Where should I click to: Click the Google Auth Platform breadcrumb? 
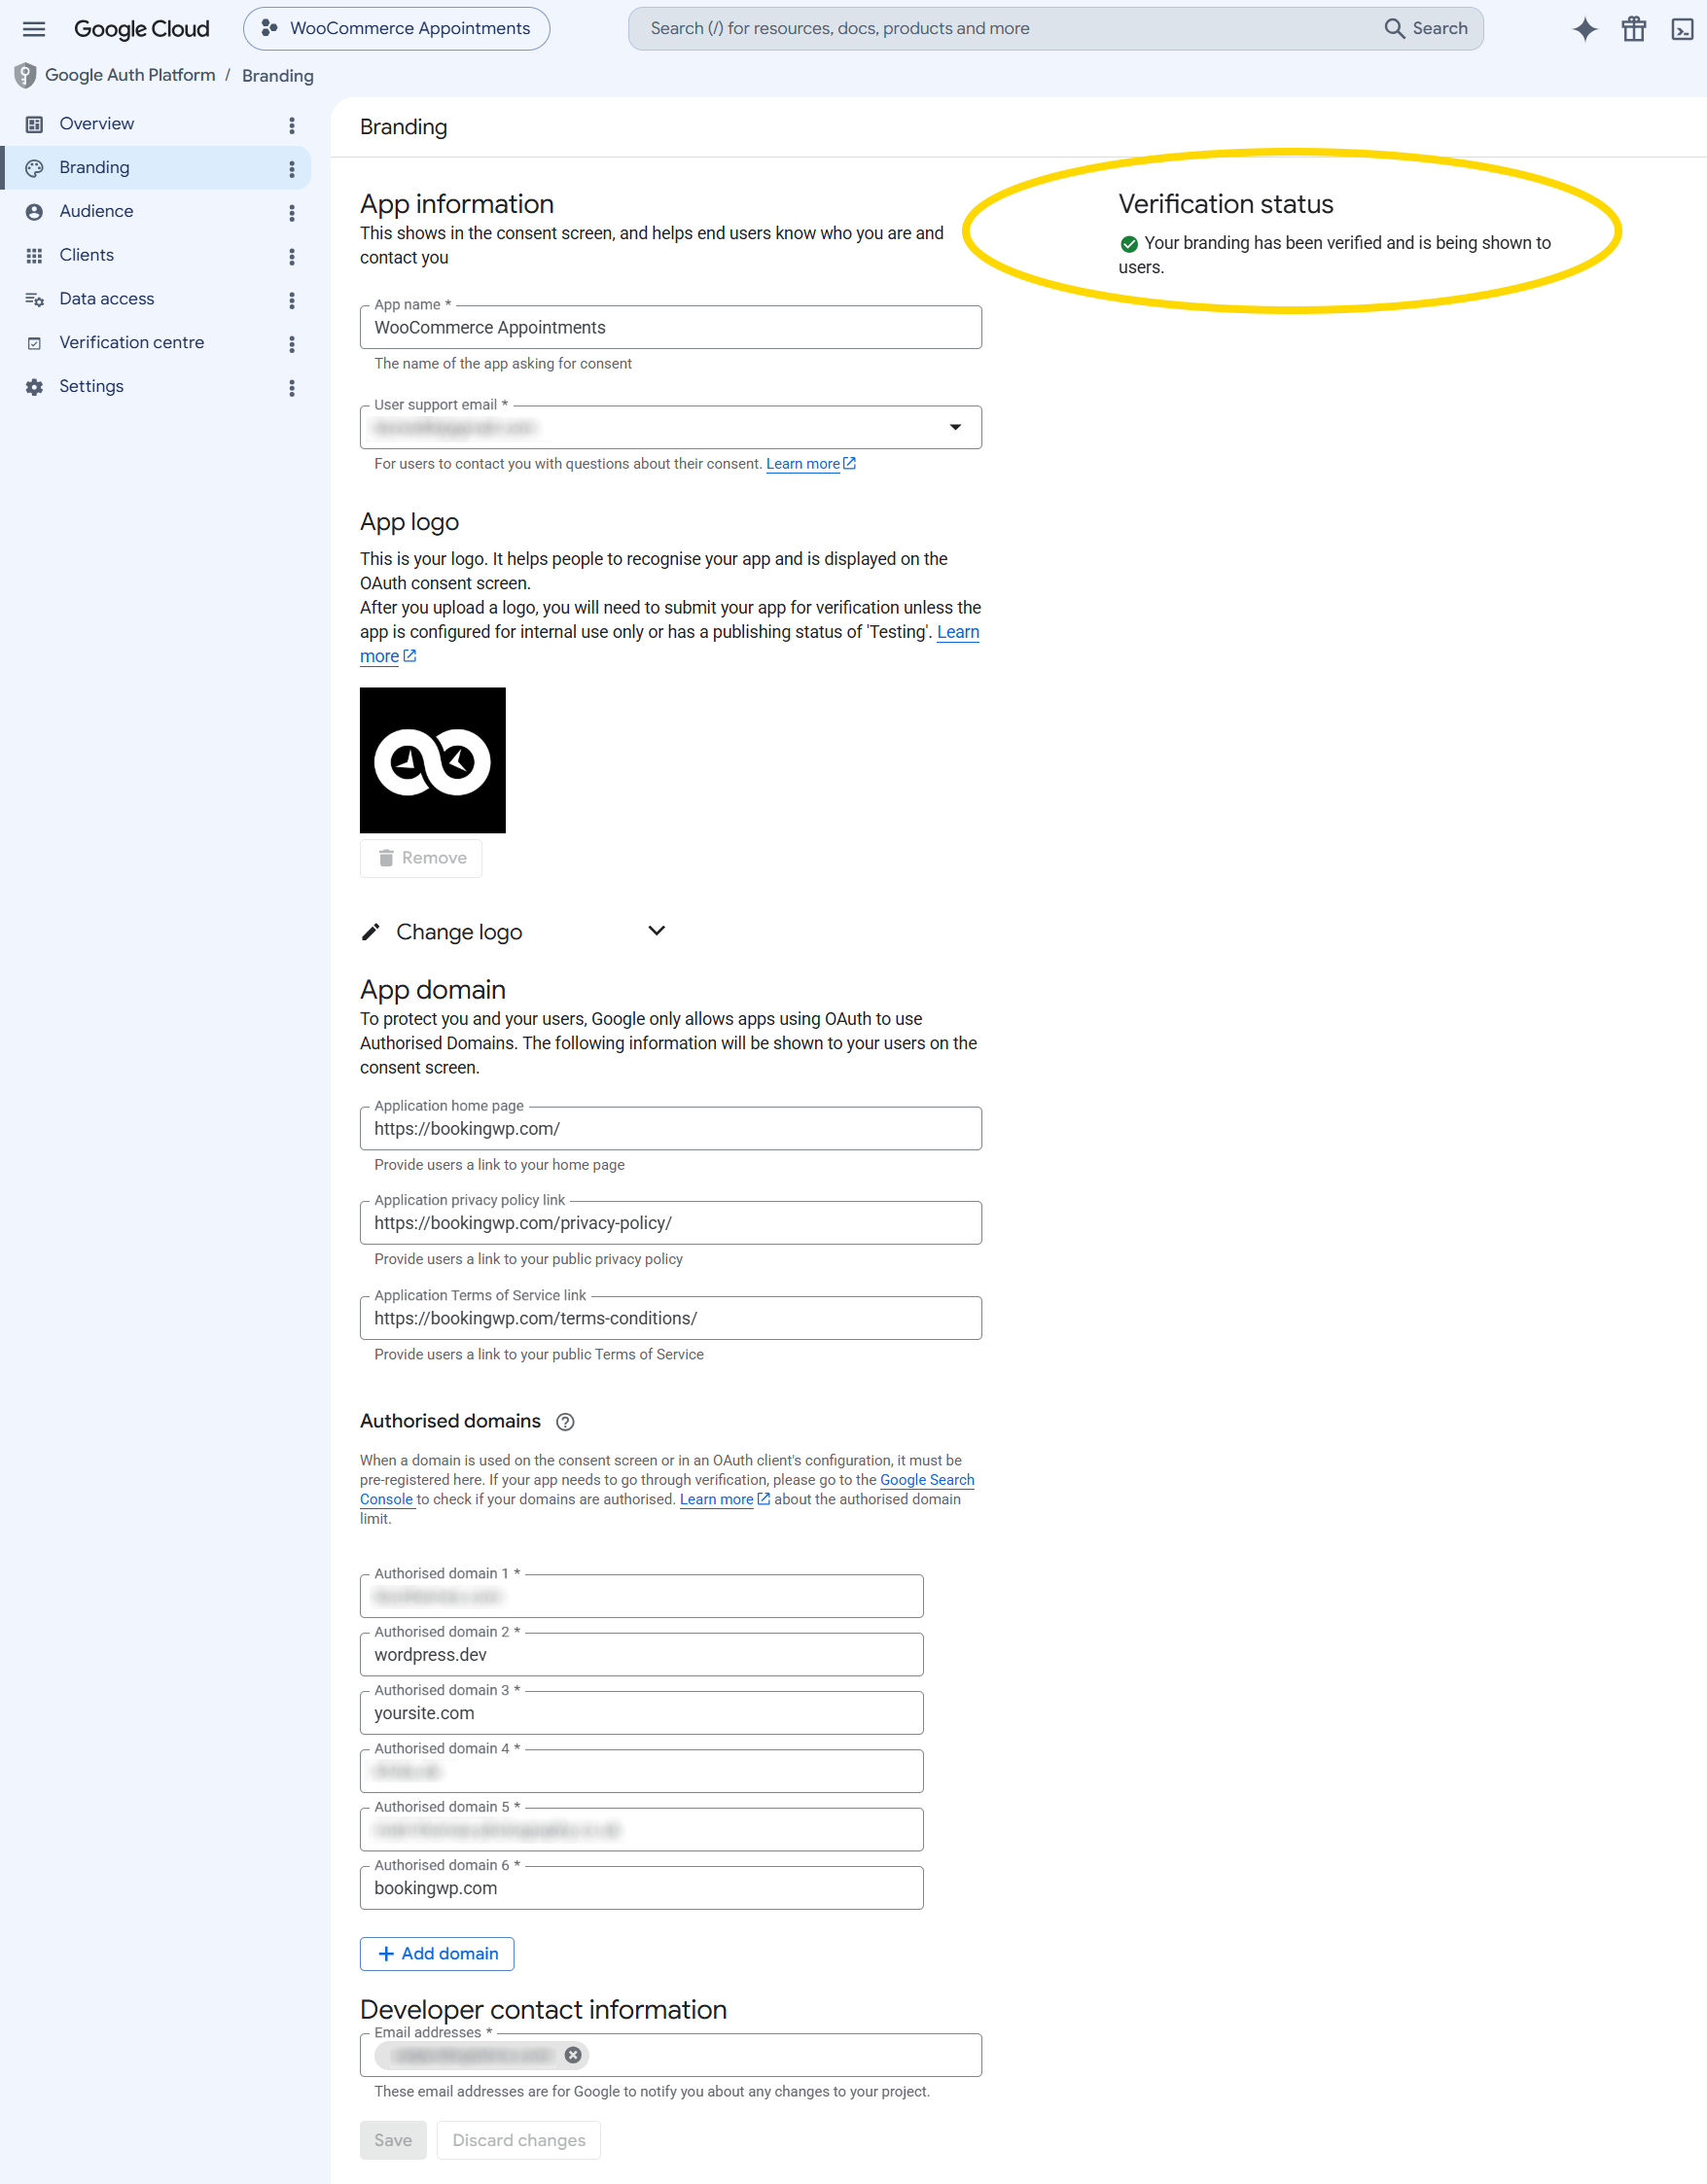[x=130, y=75]
